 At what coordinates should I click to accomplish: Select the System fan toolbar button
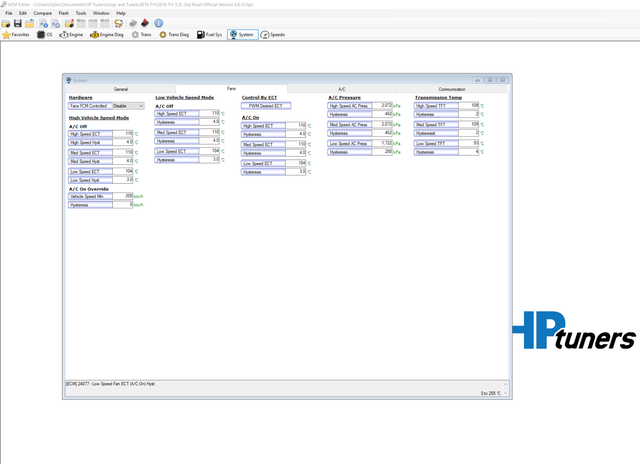click(243, 35)
